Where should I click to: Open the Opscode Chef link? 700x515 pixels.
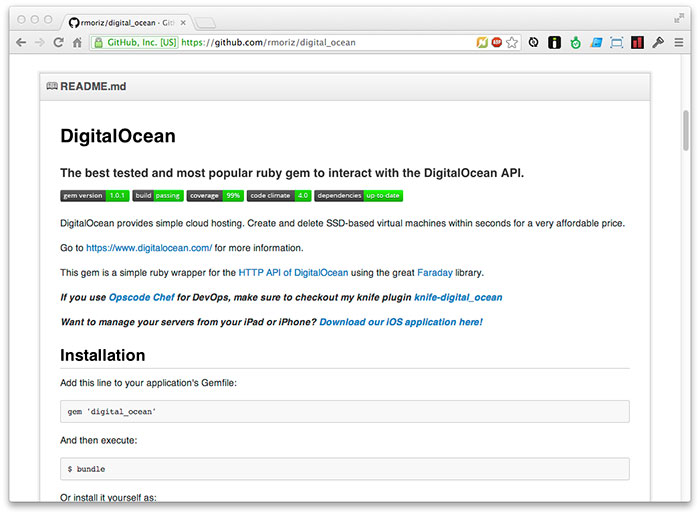pyautogui.click(x=142, y=297)
